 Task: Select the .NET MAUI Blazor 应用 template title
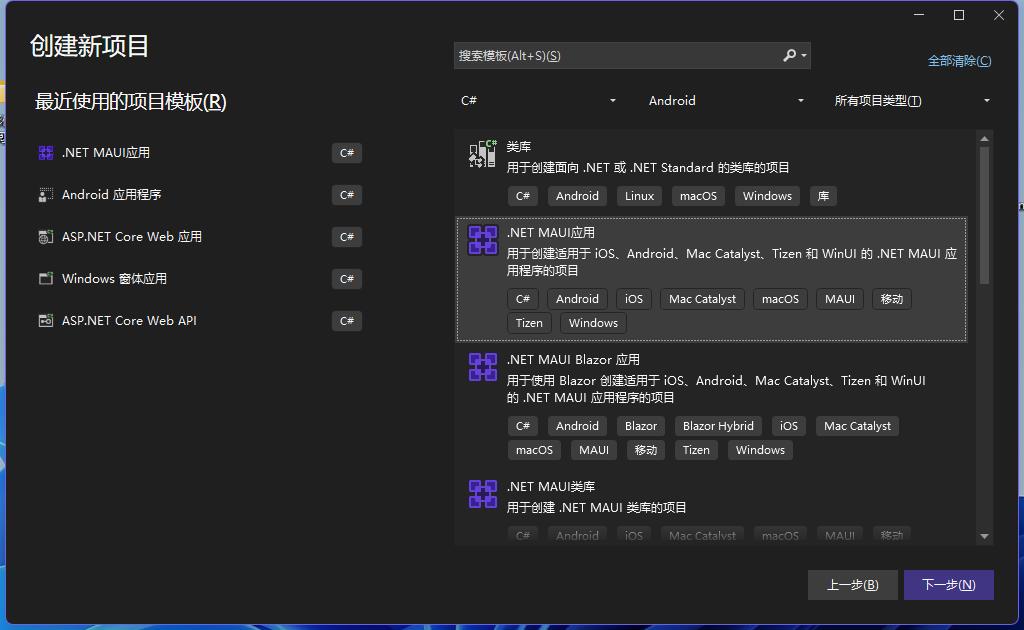[573, 360]
